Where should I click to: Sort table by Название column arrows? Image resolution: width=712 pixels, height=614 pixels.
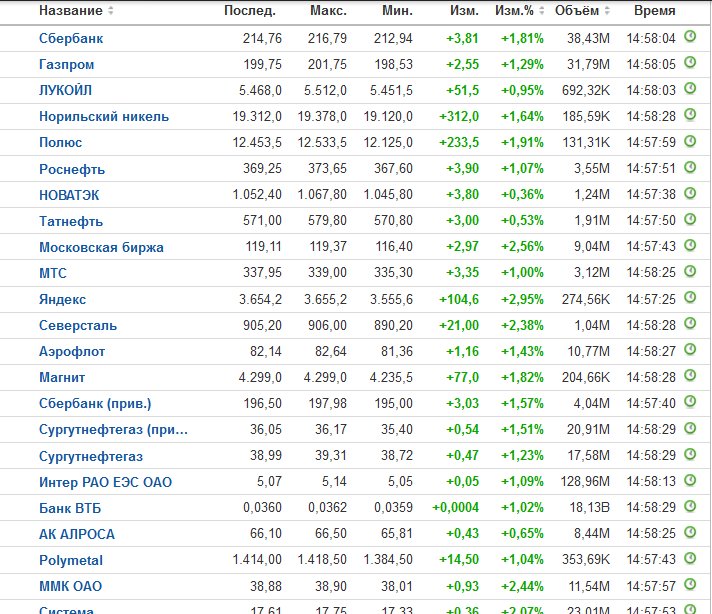click(x=110, y=10)
